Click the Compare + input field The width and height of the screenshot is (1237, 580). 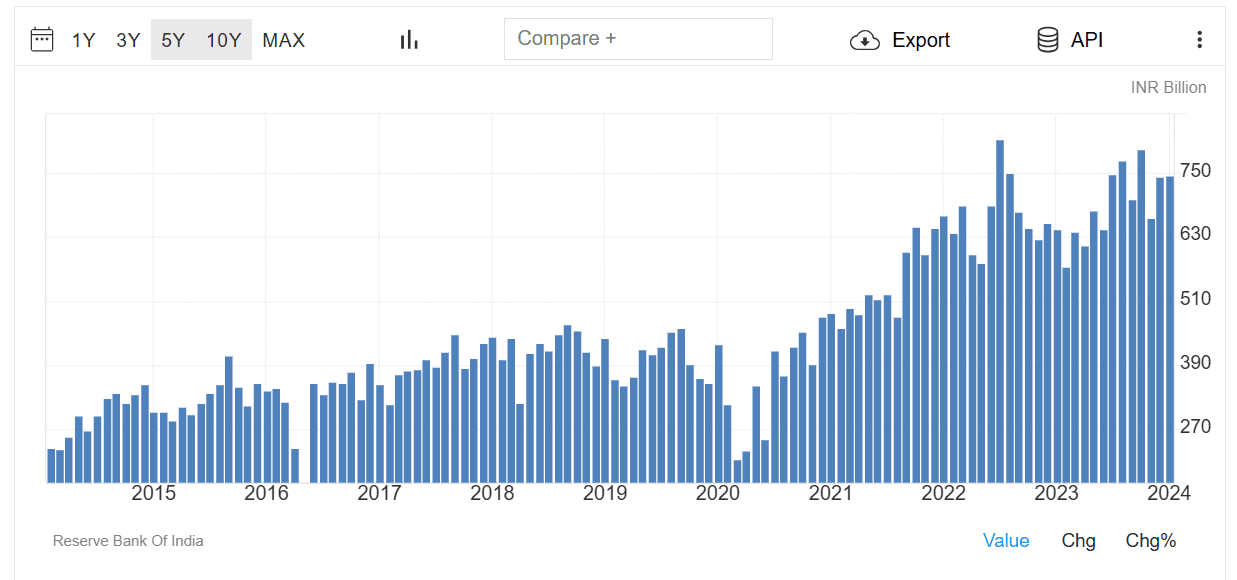(x=638, y=39)
